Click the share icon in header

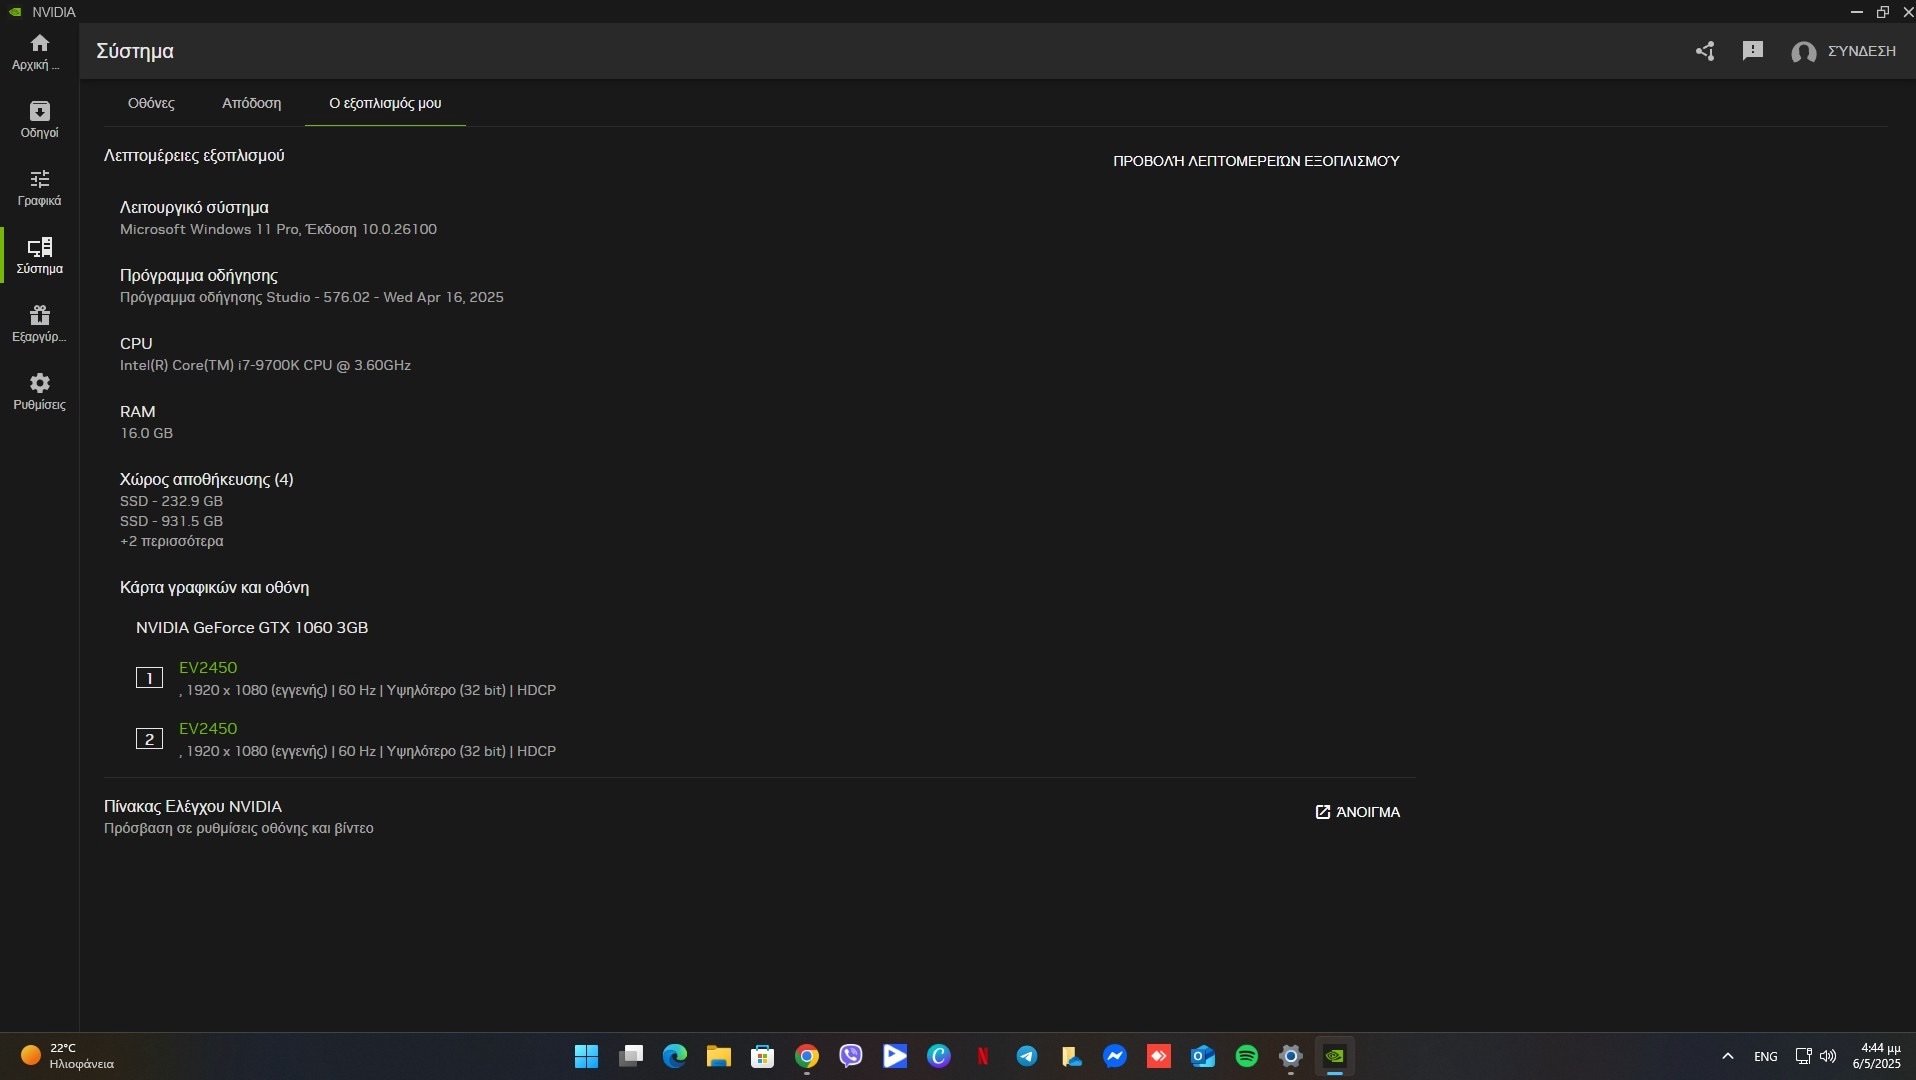click(1705, 51)
